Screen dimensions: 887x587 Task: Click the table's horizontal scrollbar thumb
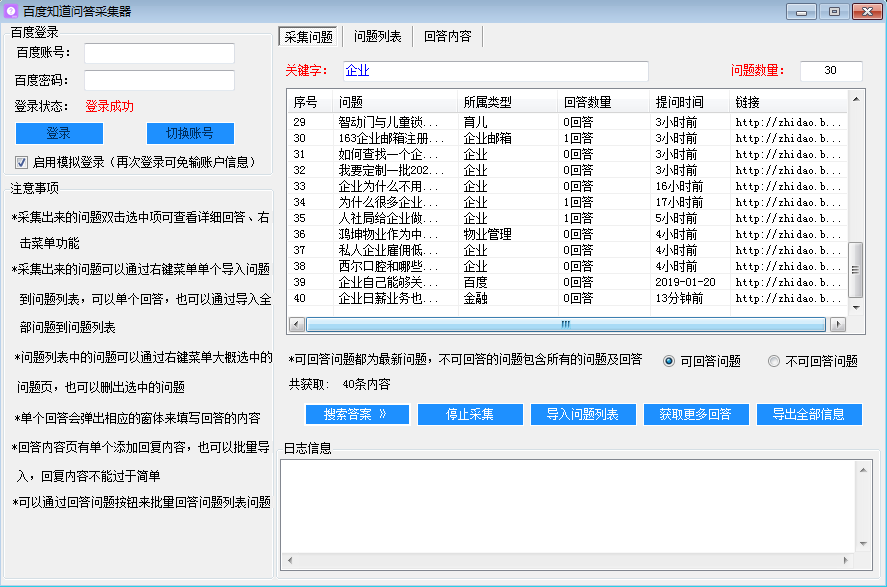click(x=566, y=325)
